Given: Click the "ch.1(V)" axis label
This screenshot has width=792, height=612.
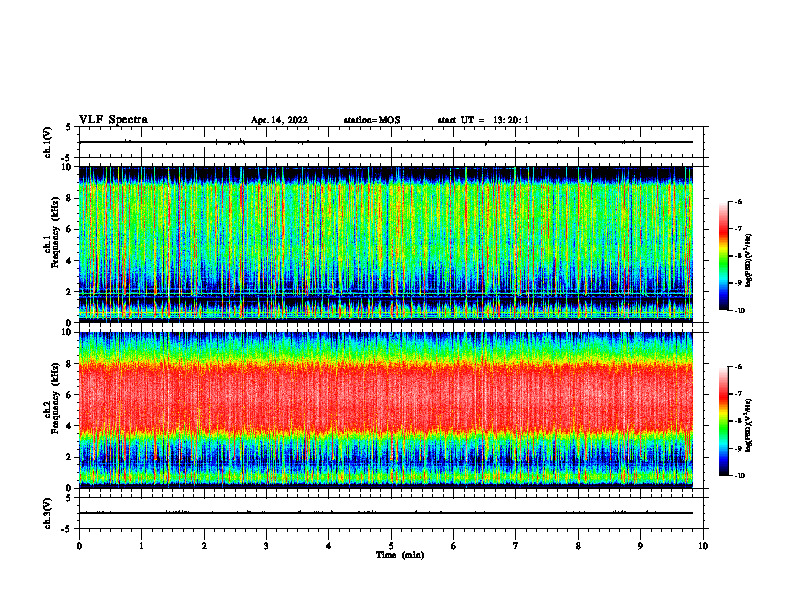Looking at the screenshot, I should 48,142.
